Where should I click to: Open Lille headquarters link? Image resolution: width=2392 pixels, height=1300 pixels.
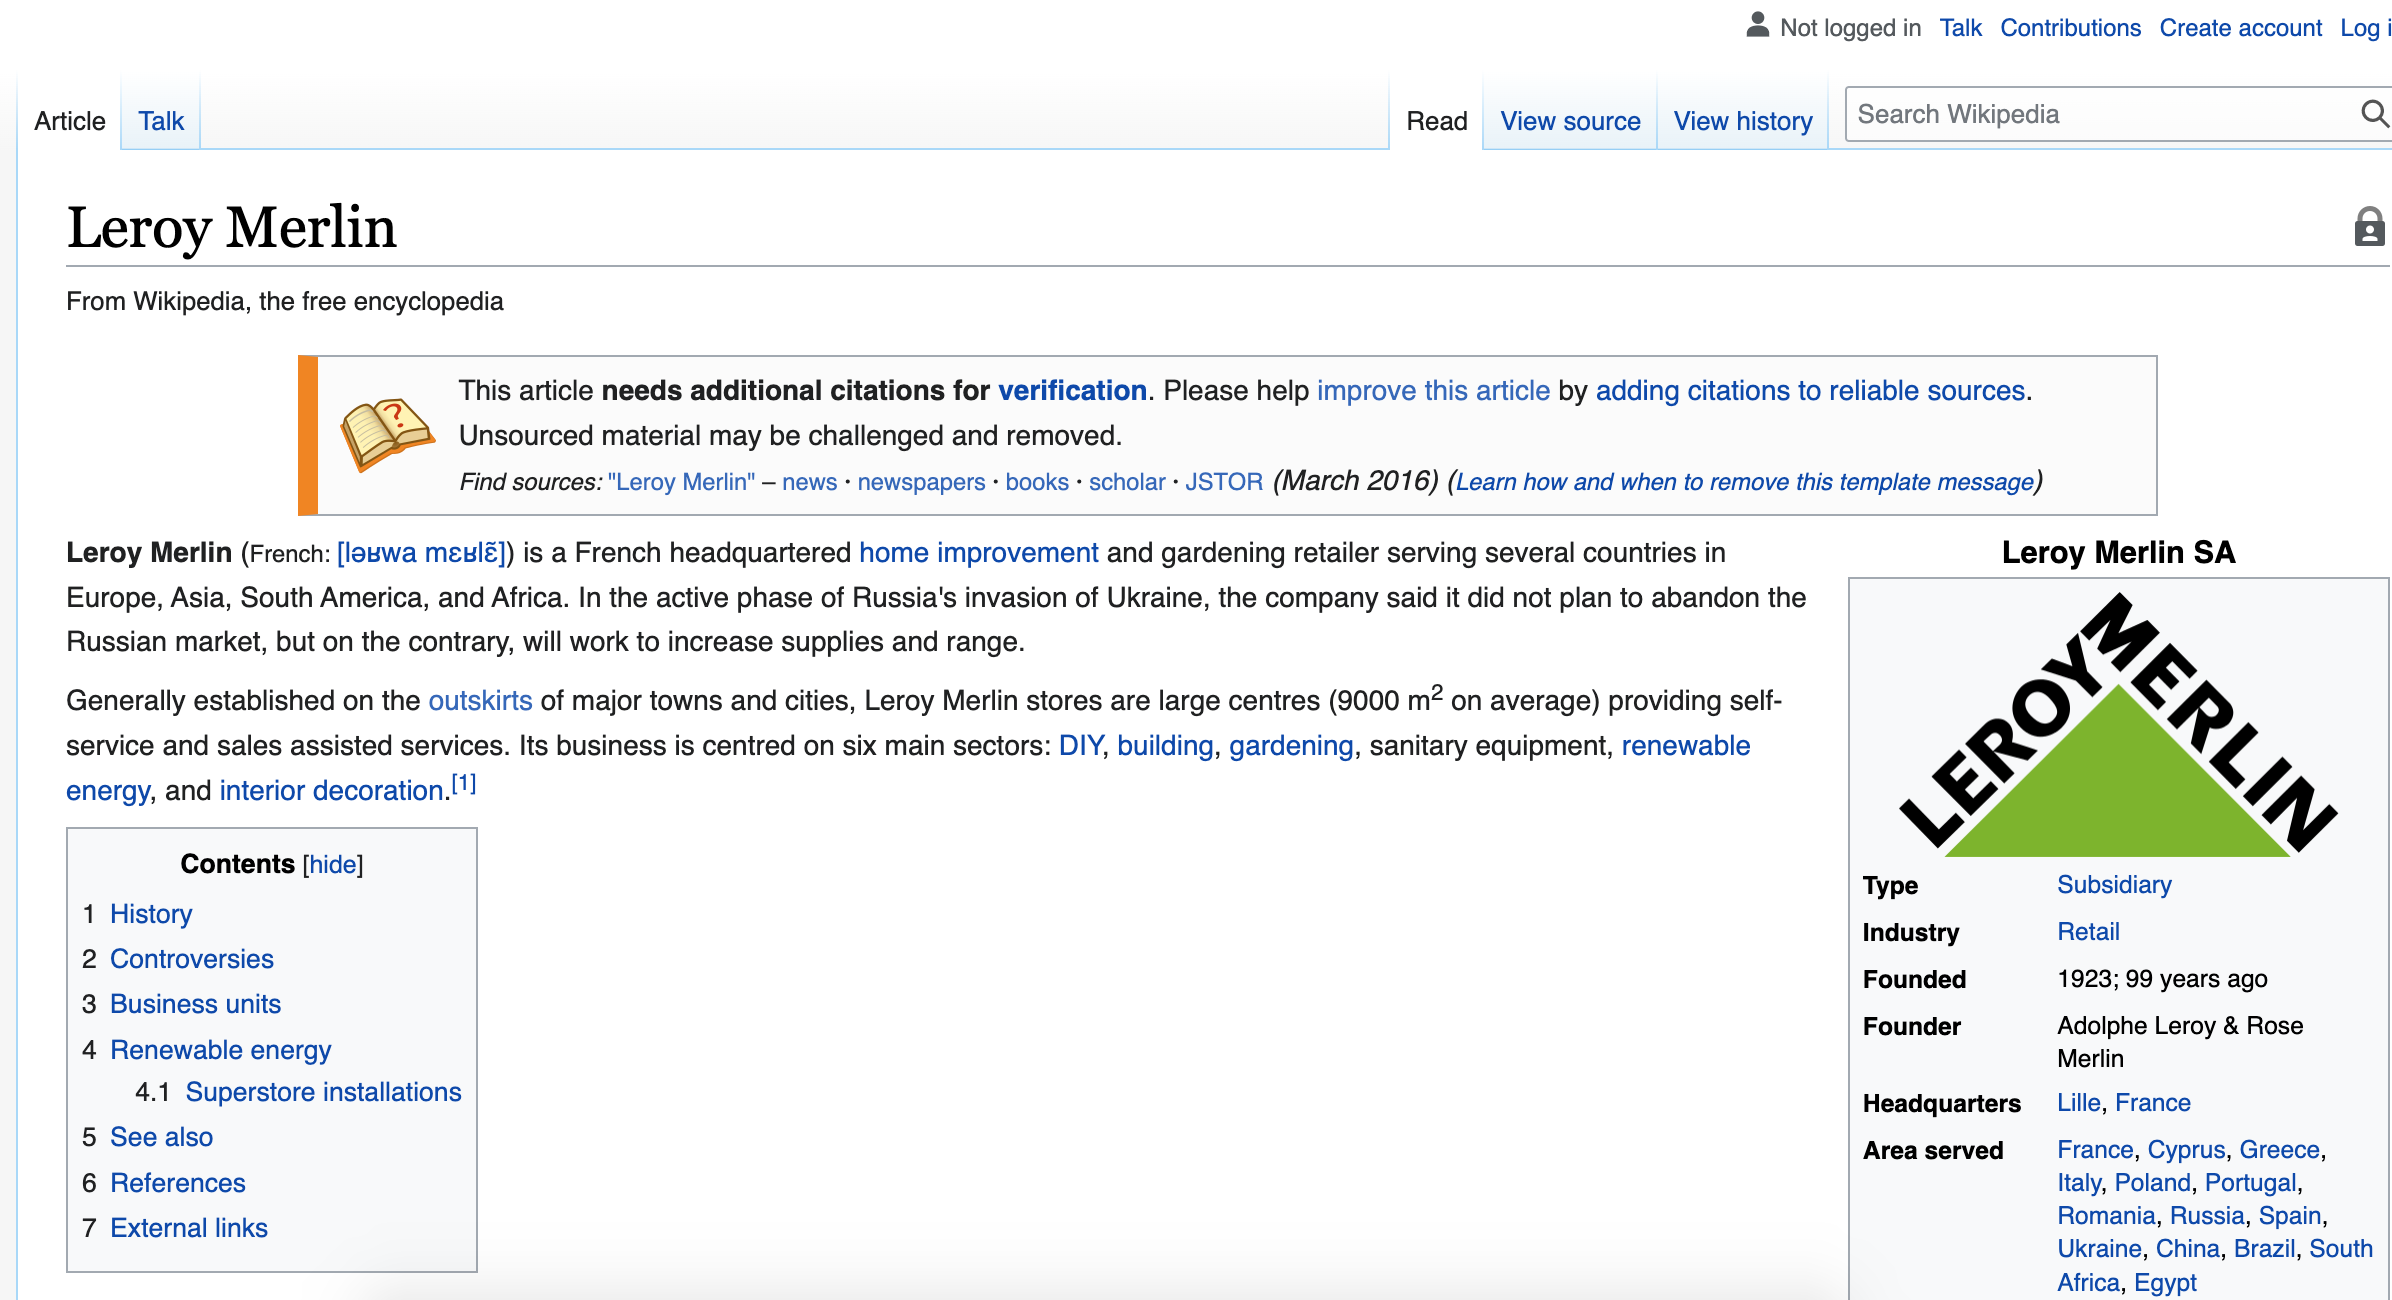click(x=2078, y=1103)
